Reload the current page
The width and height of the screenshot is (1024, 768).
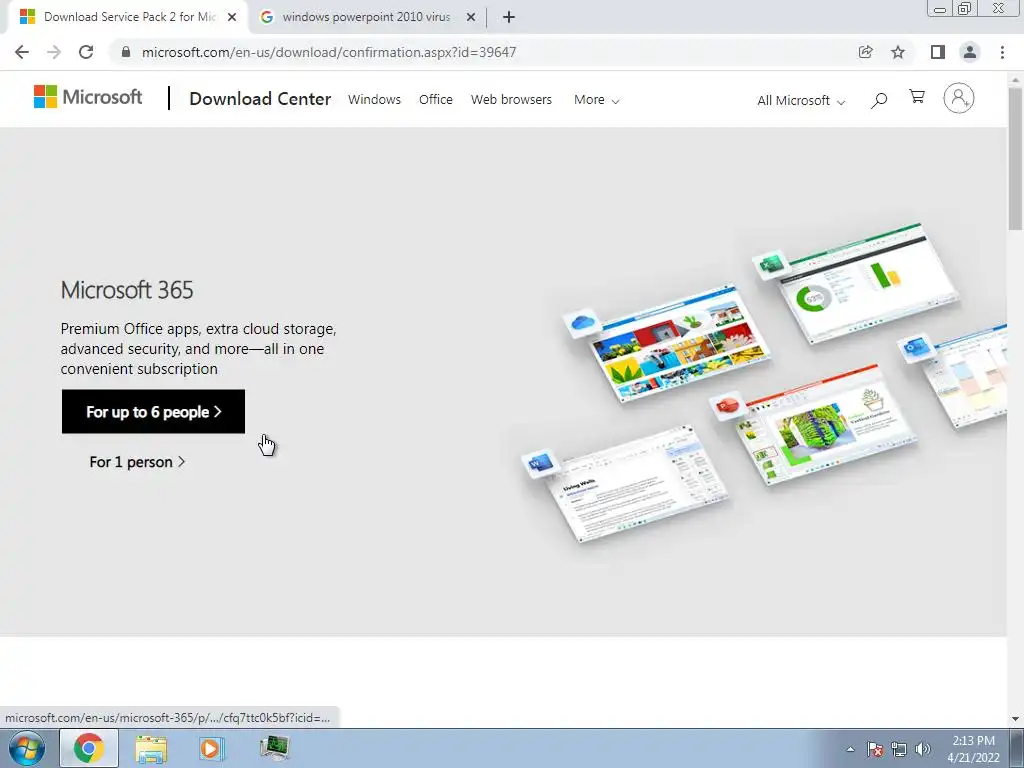pos(86,52)
